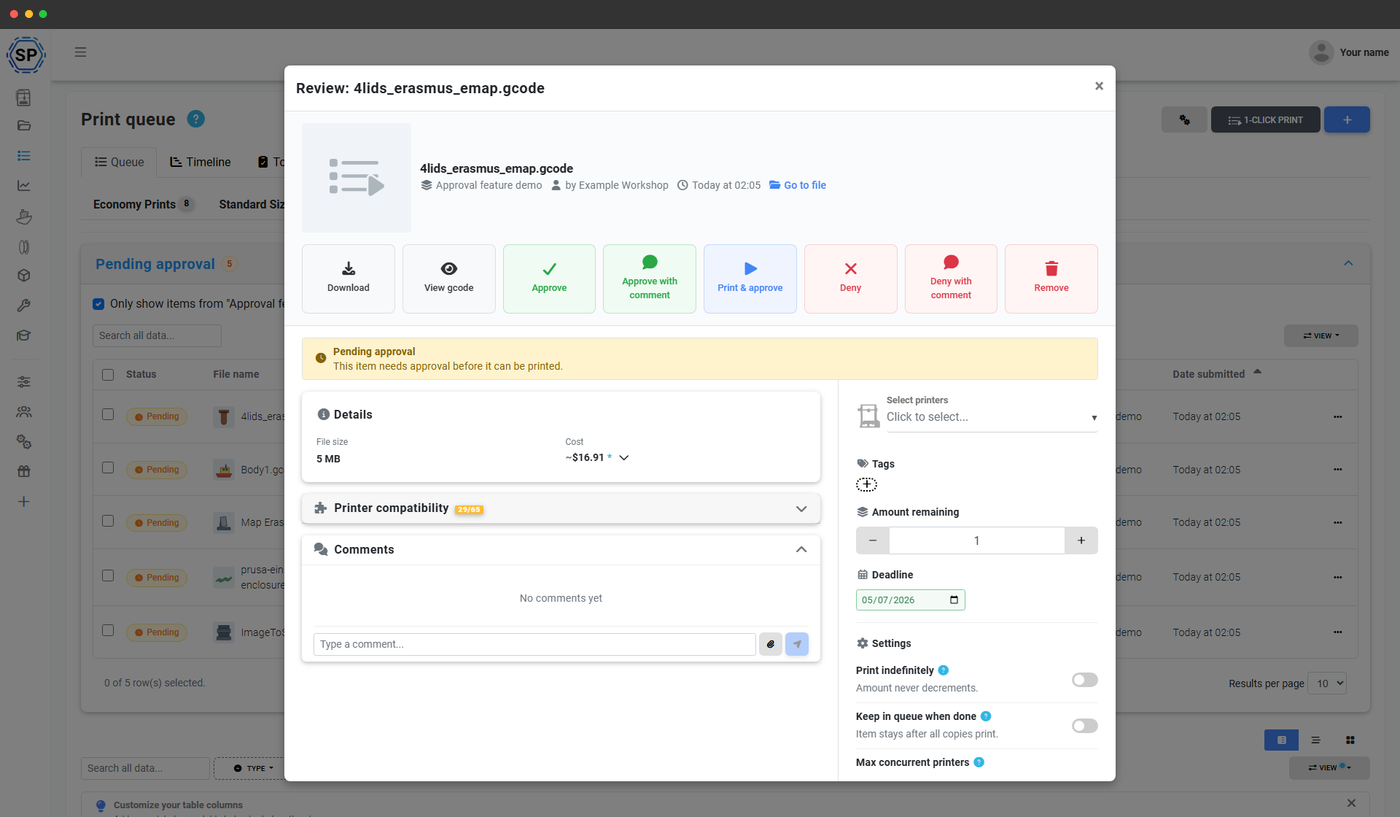Click the 1-CLICK PRINT button
The width and height of the screenshot is (1400, 817).
1265,120
